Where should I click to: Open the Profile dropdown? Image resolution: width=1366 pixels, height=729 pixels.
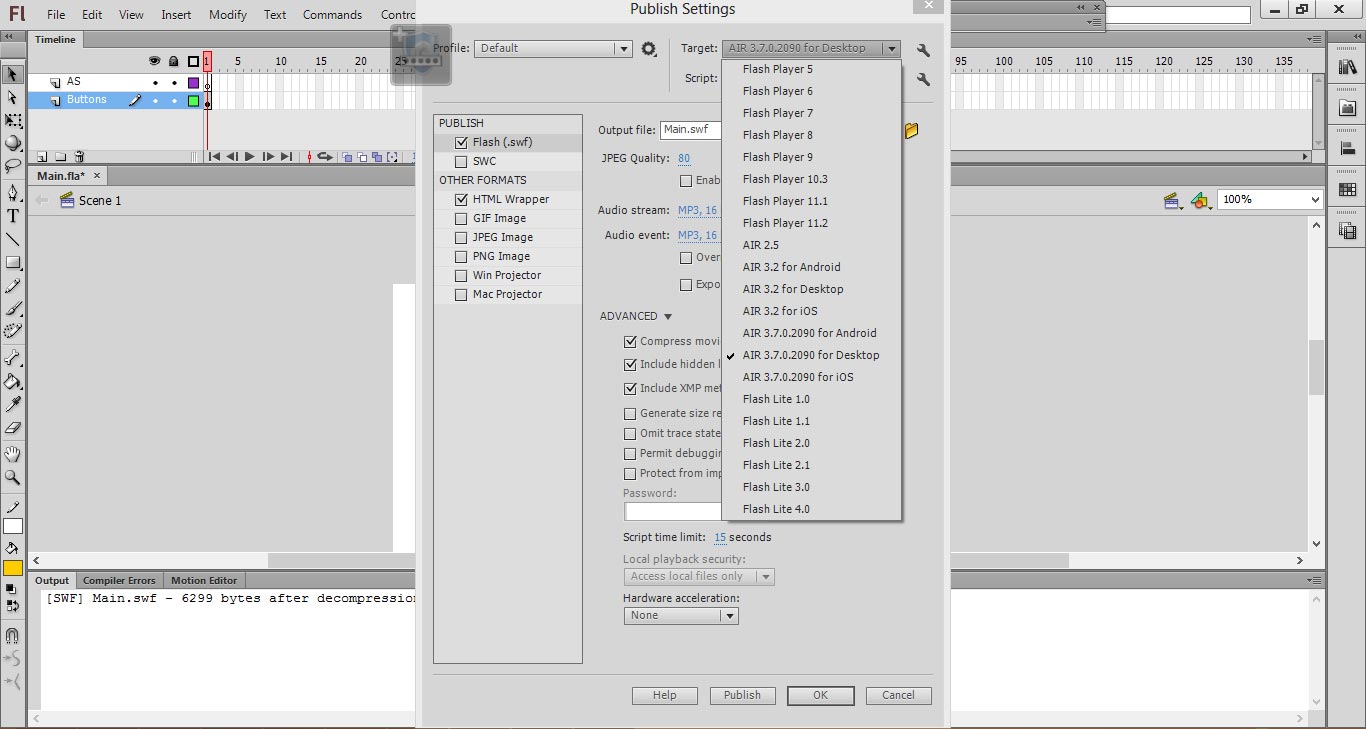coord(553,48)
